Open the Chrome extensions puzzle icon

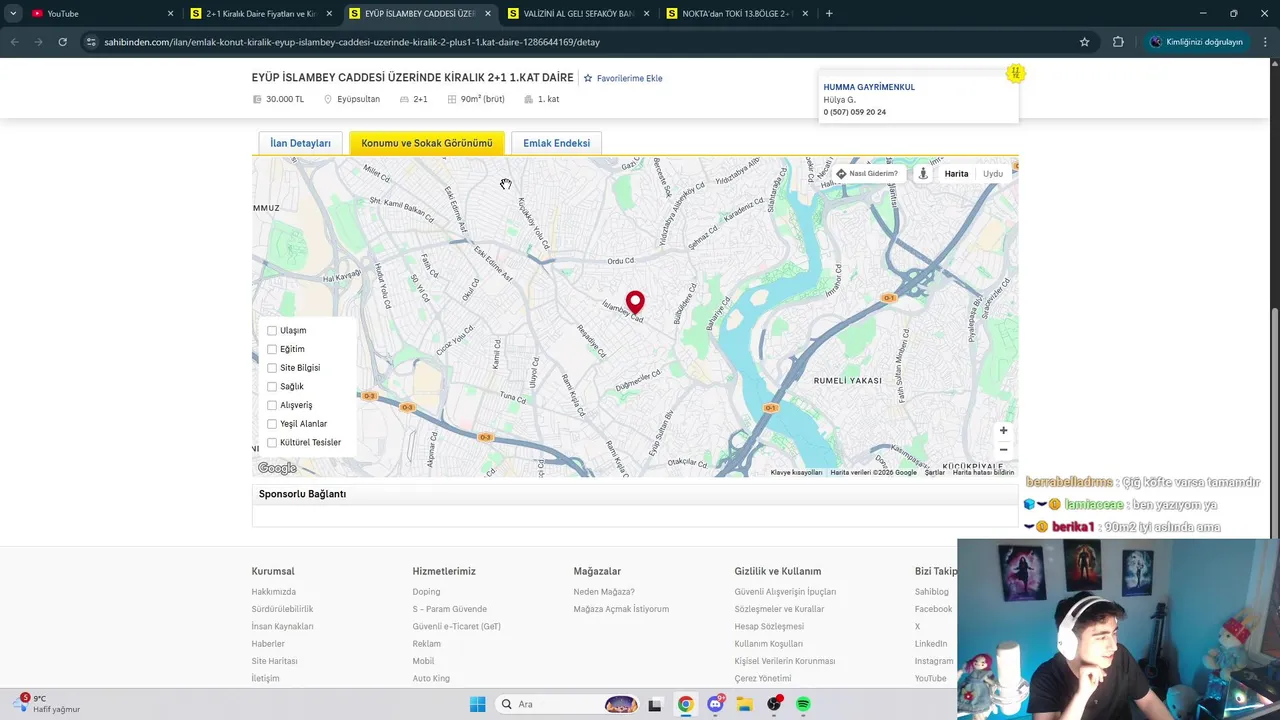pyautogui.click(x=1118, y=42)
